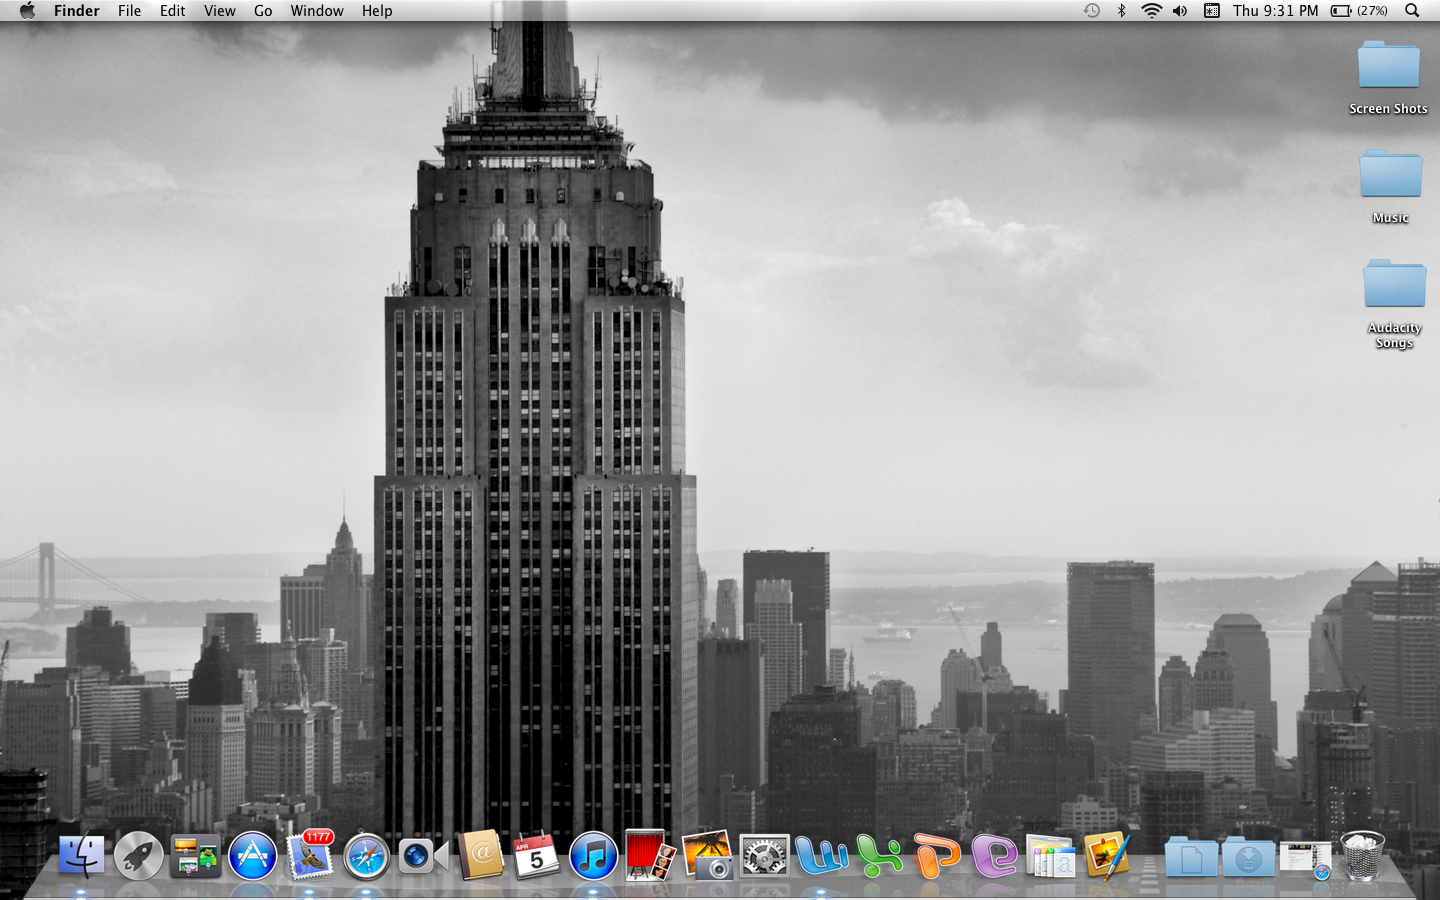Open Launchpad rocket icon

tap(138, 856)
